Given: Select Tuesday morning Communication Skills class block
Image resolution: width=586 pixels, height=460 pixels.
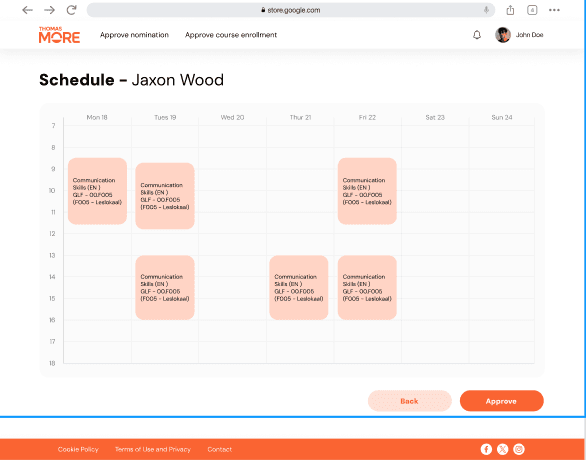Looking at the screenshot, I should pyautogui.click(x=165, y=196).
